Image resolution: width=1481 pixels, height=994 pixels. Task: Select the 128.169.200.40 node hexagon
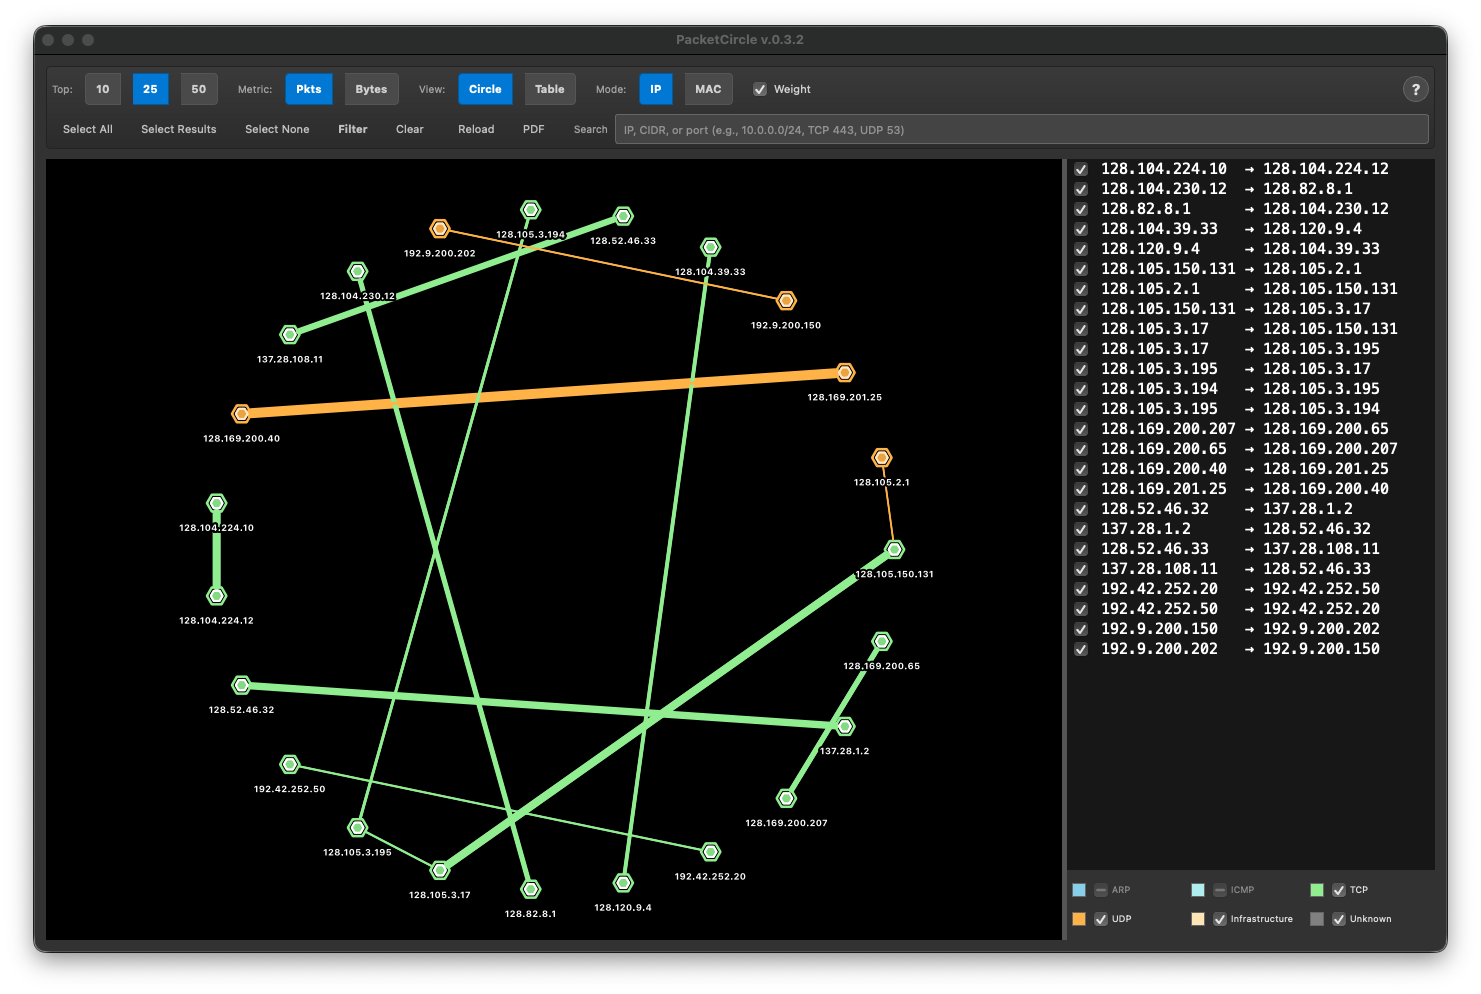[x=241, y=413]
